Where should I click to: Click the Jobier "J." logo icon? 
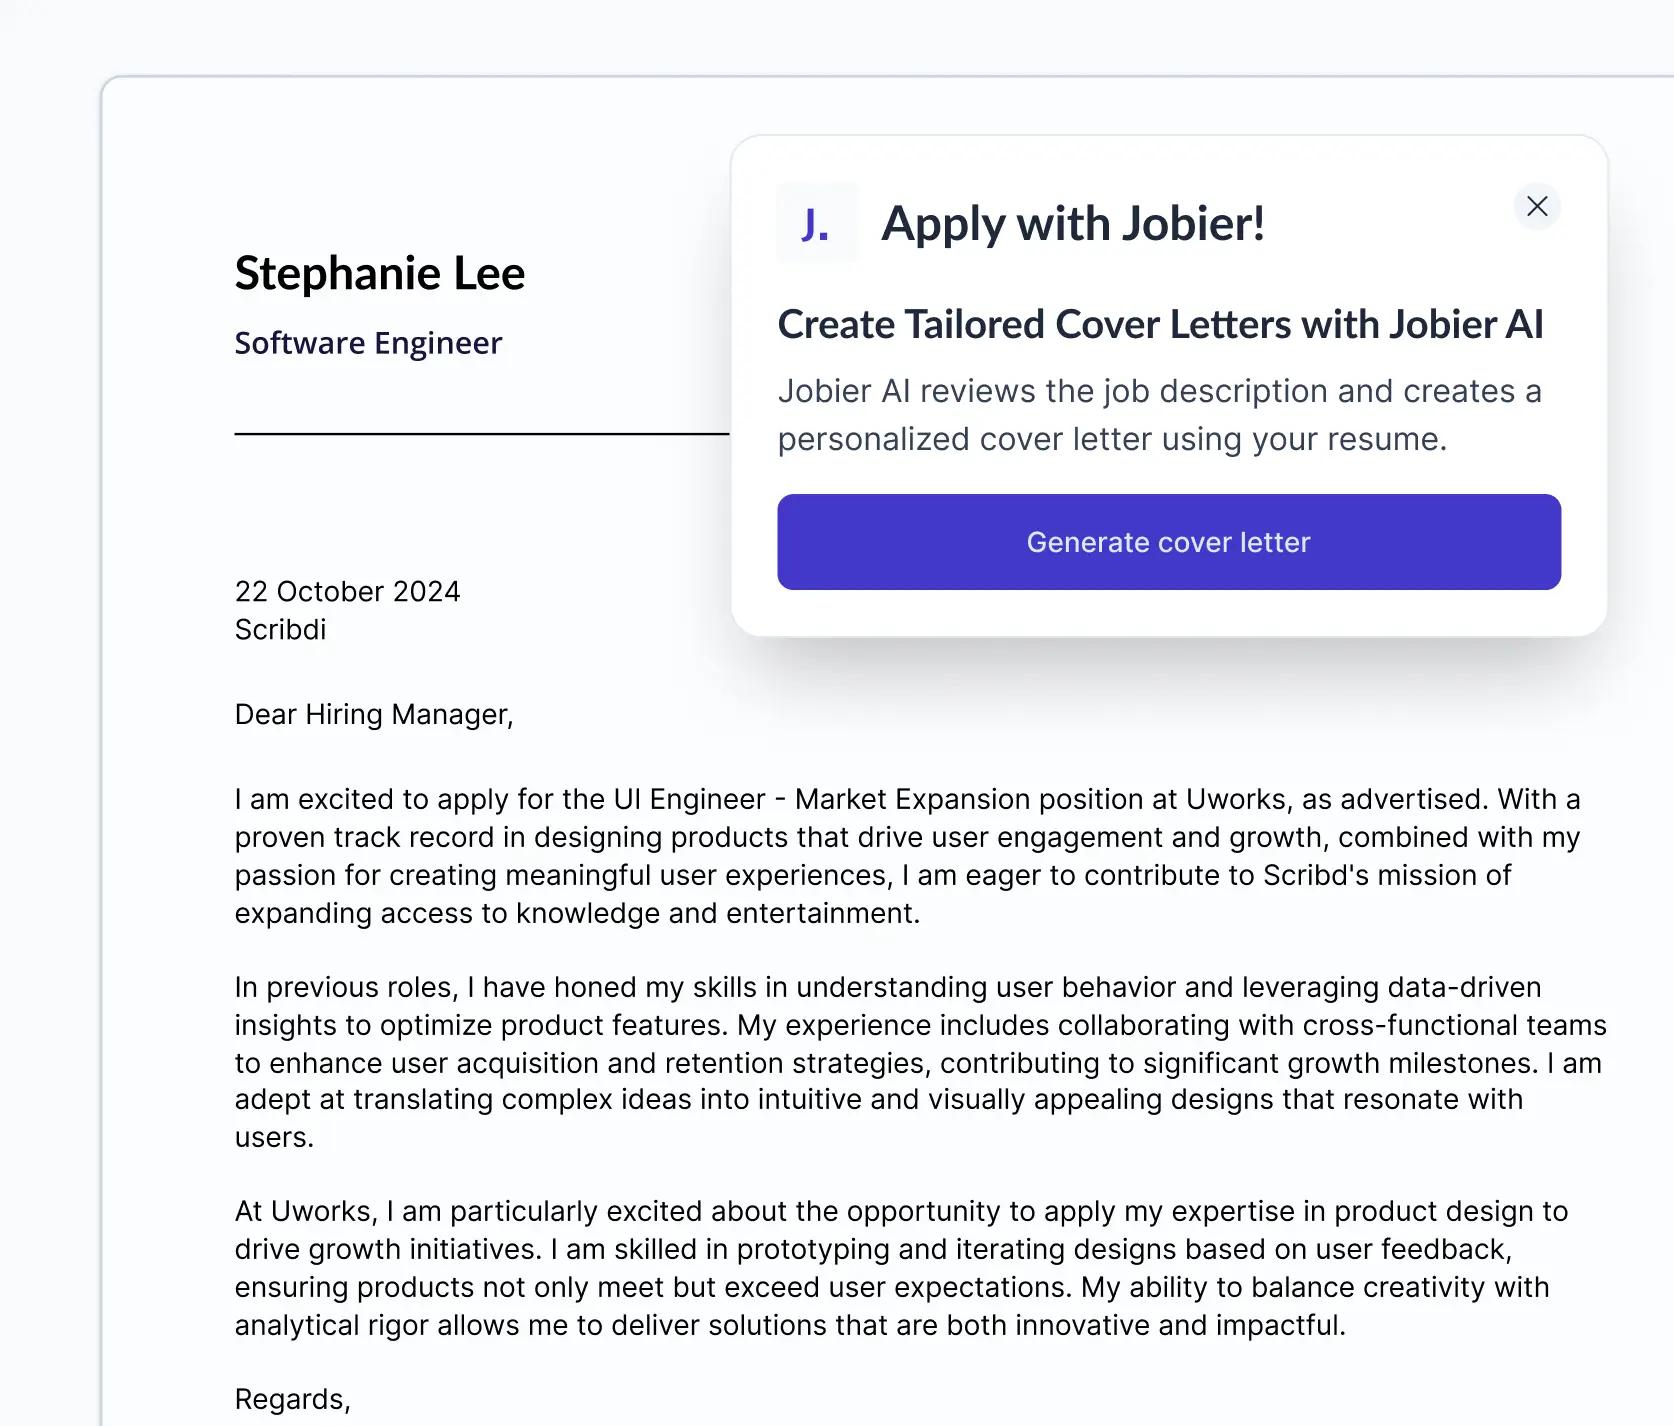pos(816,226)
